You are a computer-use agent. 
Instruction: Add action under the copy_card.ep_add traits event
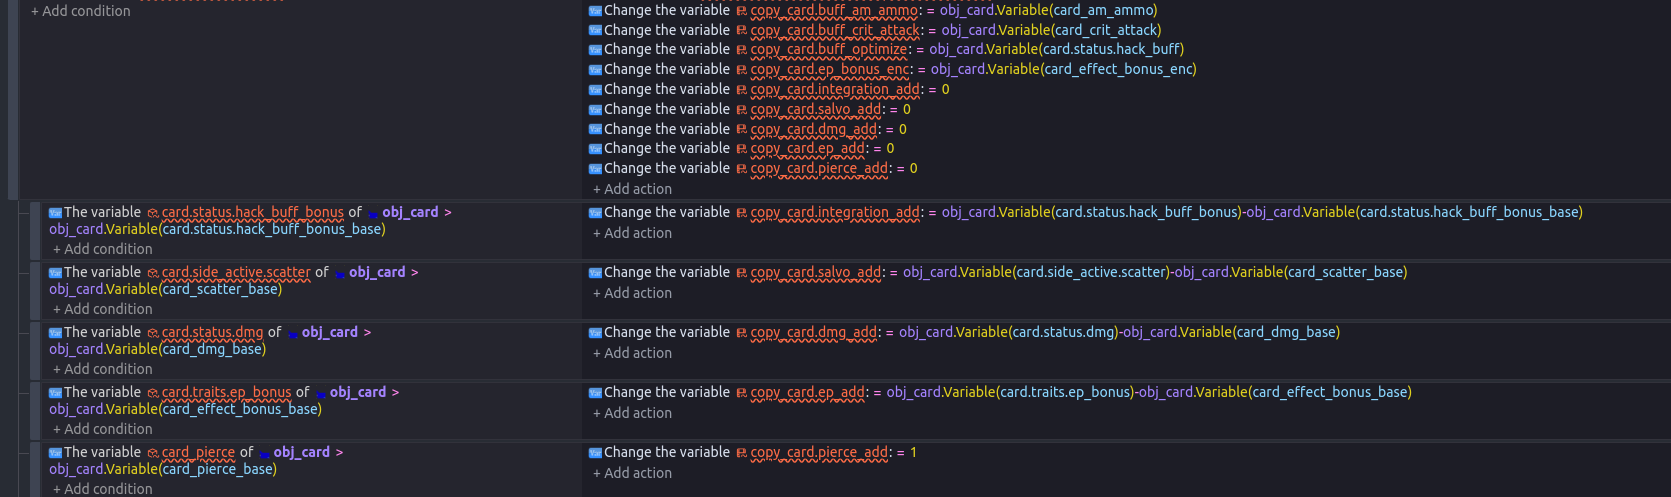point(632,413)
